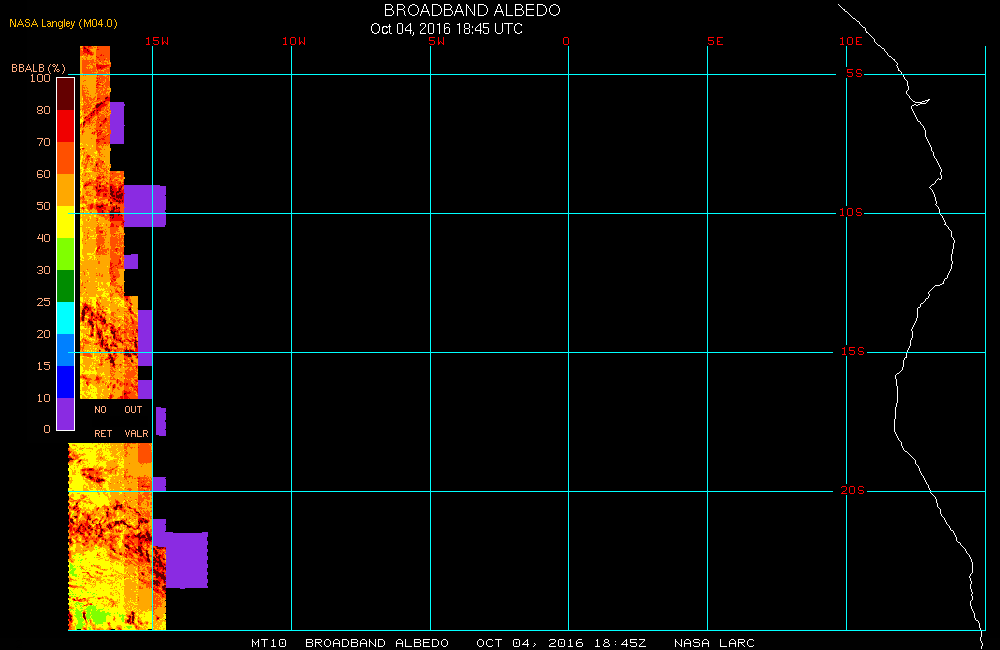Click the yellow 40-50 colorbar swatch

66,221
